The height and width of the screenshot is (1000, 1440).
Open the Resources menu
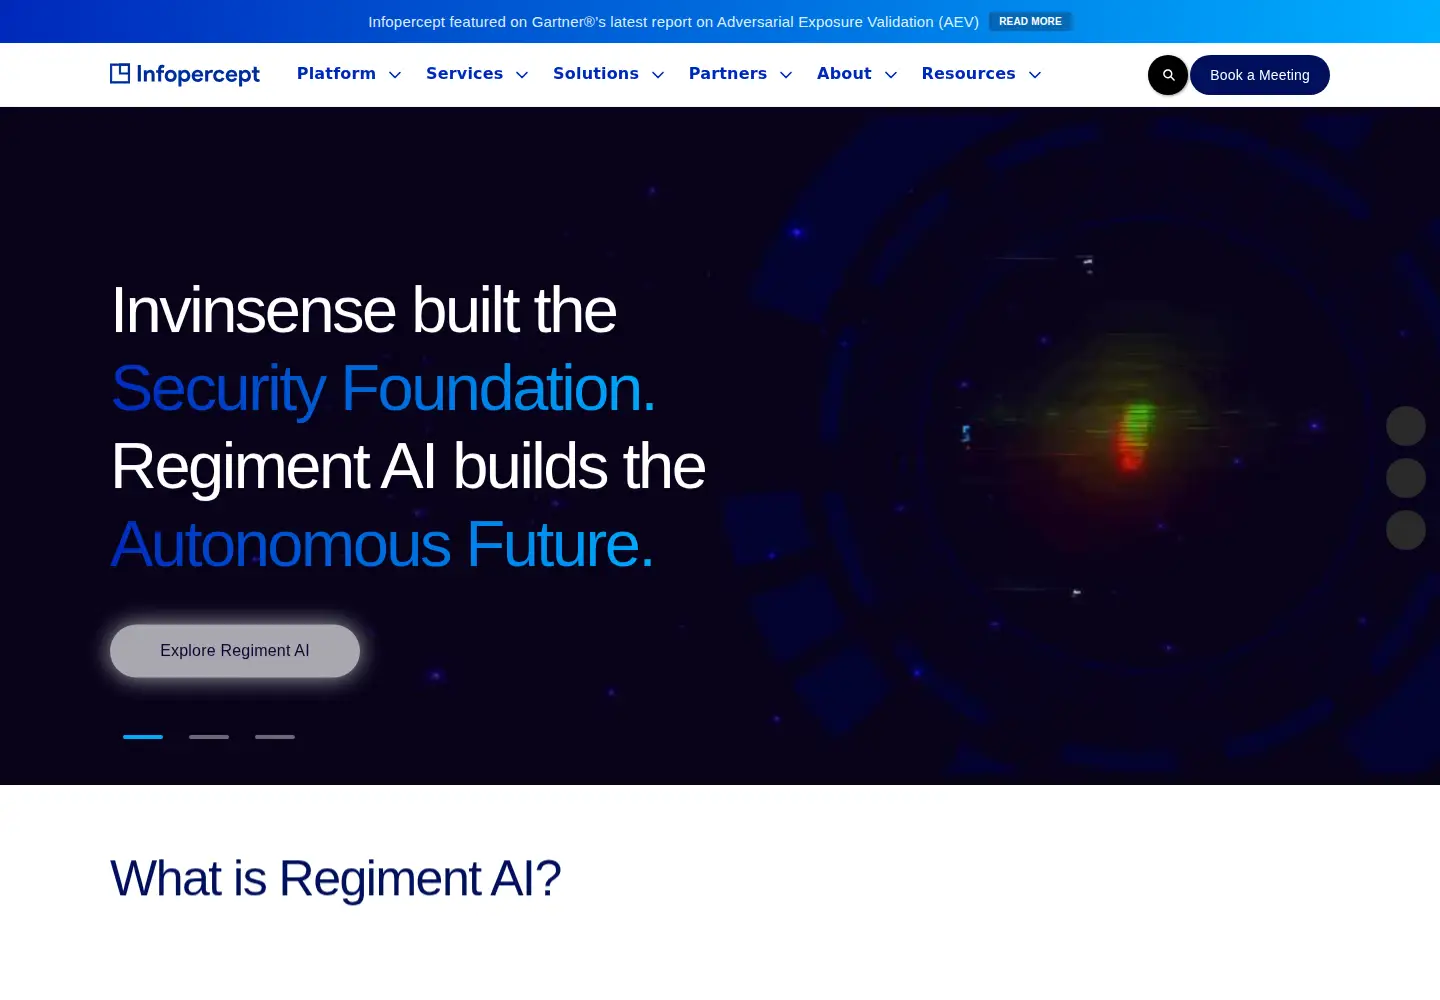coord(968,74)
